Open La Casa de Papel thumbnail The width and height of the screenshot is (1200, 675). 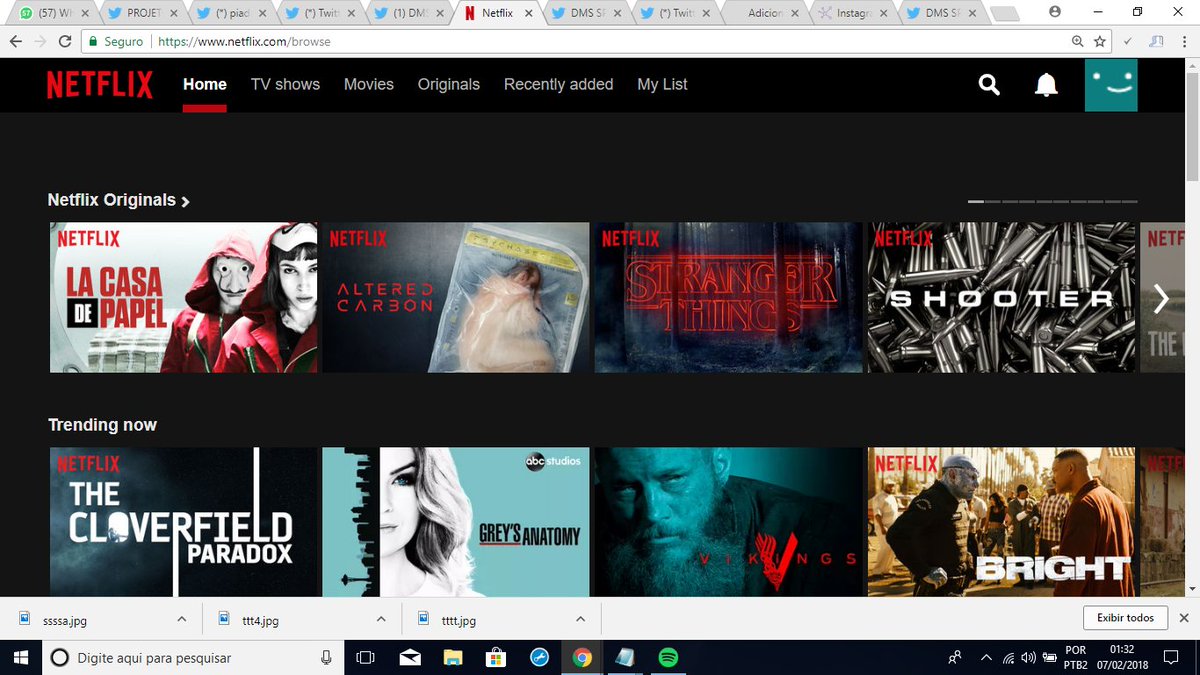point(184,297)
